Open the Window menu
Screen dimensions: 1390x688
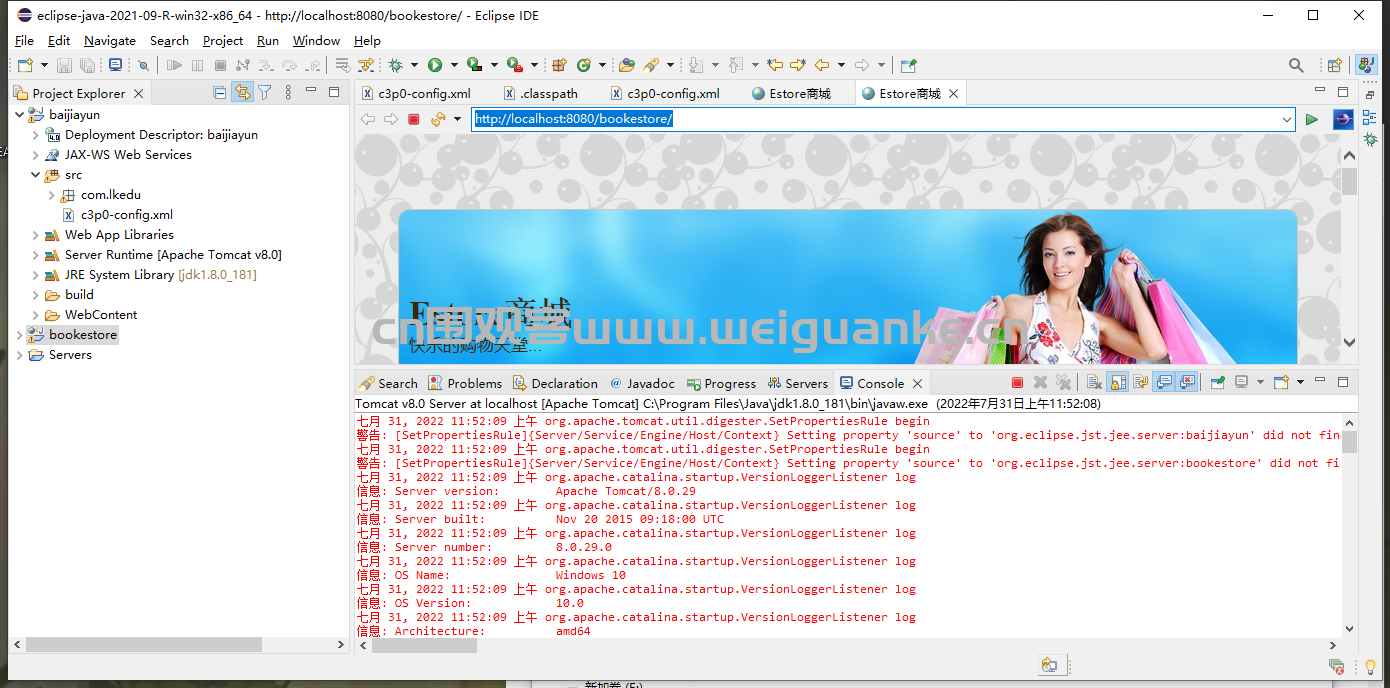317,41
